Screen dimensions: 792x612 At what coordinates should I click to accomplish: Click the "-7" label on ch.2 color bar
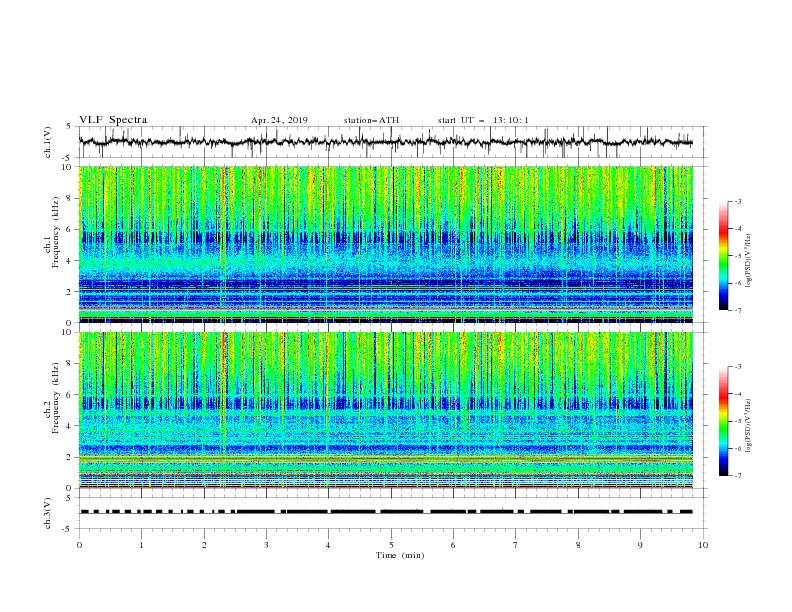click(737, 476)
